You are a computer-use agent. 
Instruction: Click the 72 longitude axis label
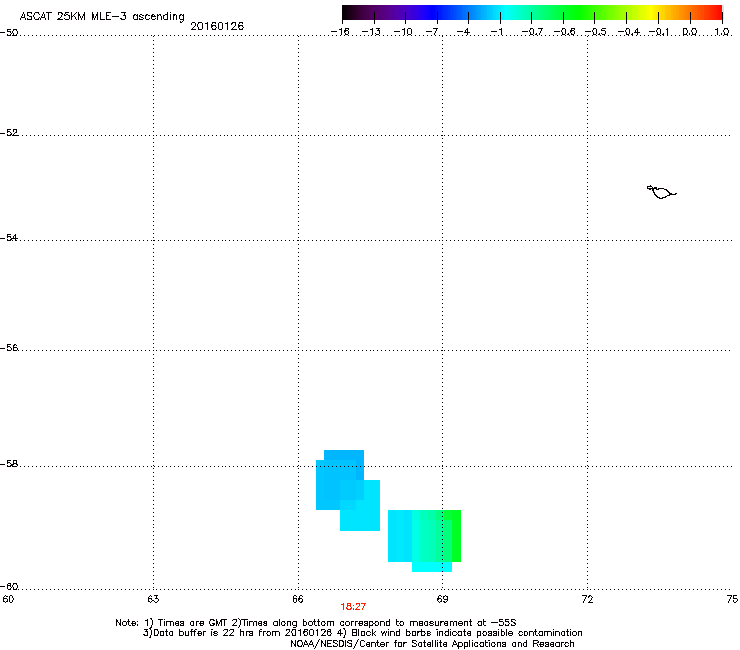click(x=587, y=599)
